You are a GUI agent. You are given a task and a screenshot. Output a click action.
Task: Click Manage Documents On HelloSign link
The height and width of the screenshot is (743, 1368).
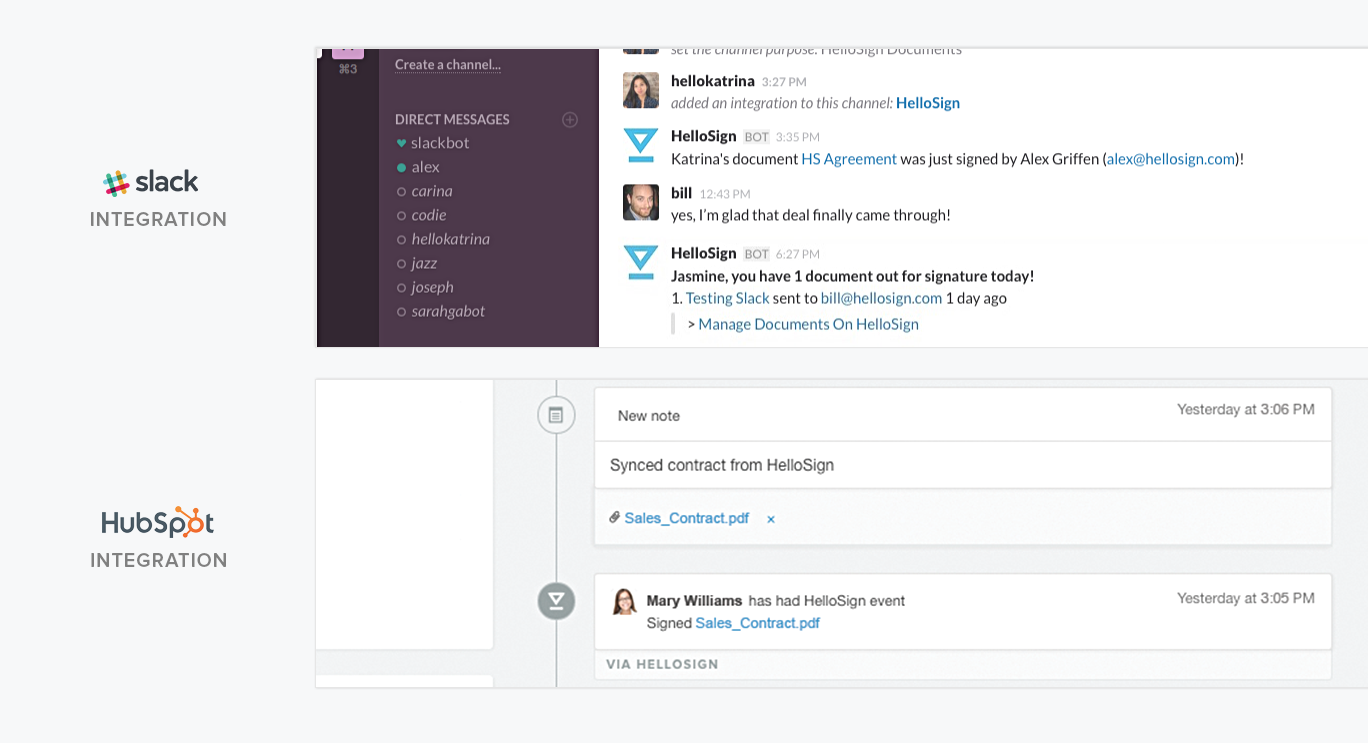tap(808, 324)
